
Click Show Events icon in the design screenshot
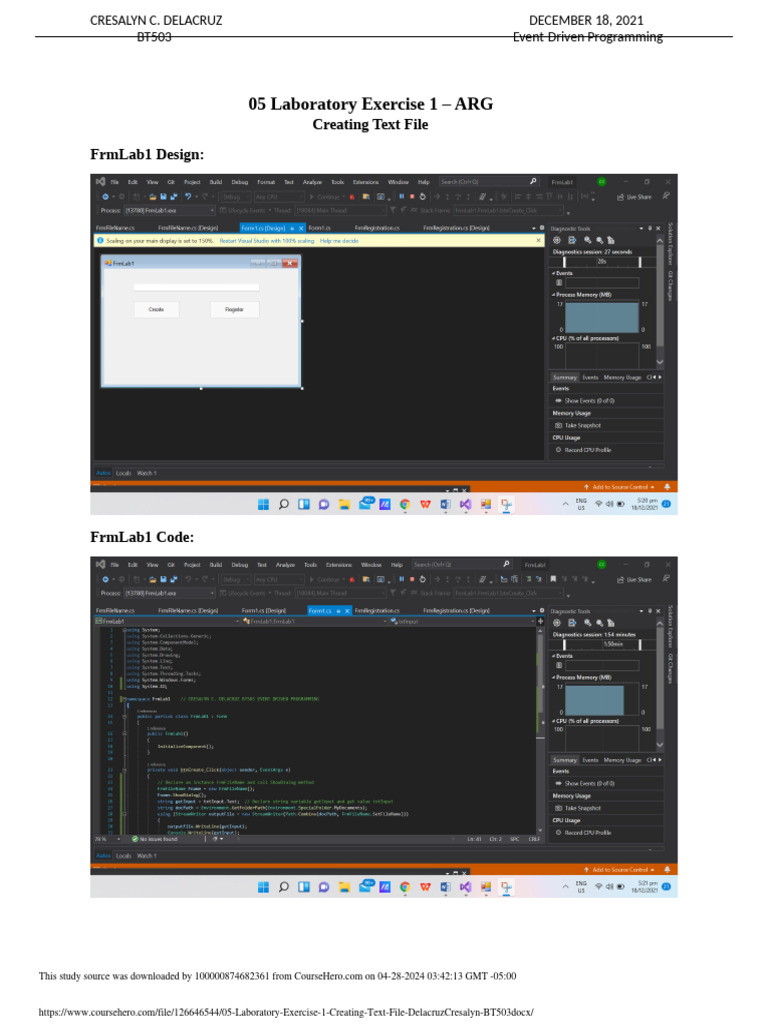pos(558,400)
